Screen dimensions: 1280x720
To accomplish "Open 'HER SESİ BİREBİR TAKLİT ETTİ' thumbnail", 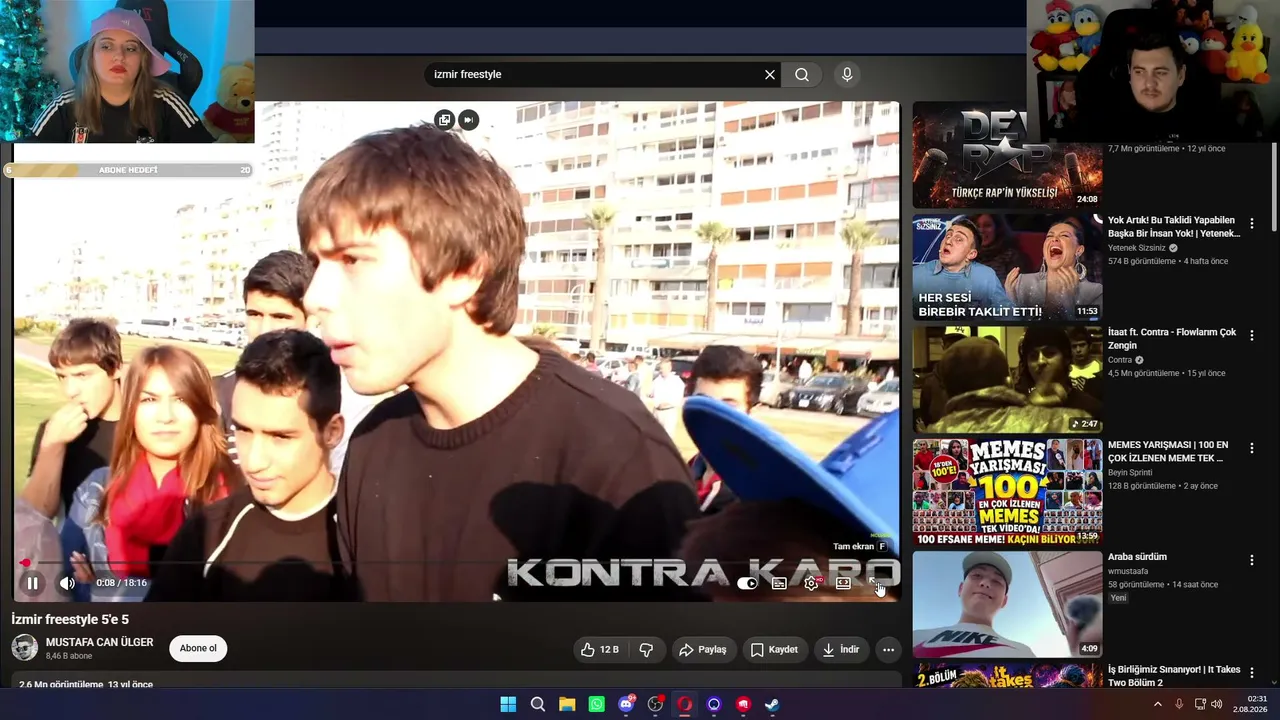I will 1007,267.
